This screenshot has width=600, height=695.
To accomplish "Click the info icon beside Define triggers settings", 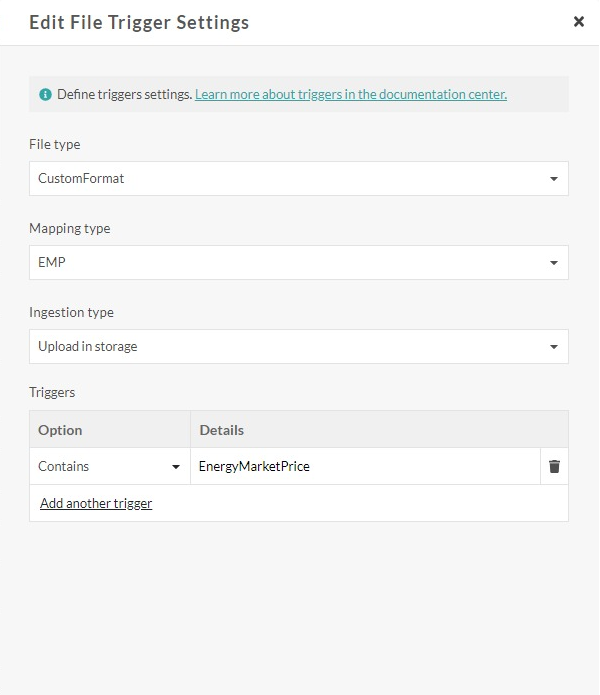I will click(x=45, y=94).
